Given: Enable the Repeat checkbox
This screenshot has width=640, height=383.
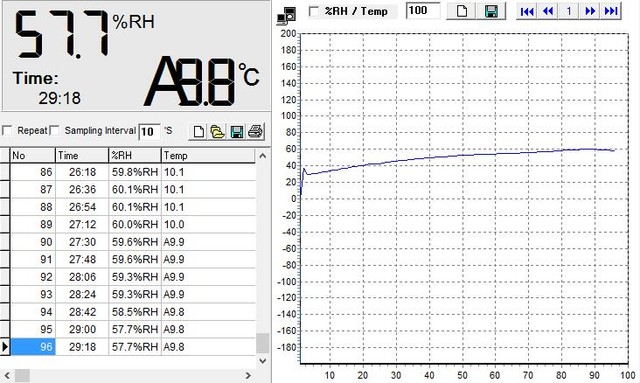Looking at the screenshot, I should coord(7,131).
